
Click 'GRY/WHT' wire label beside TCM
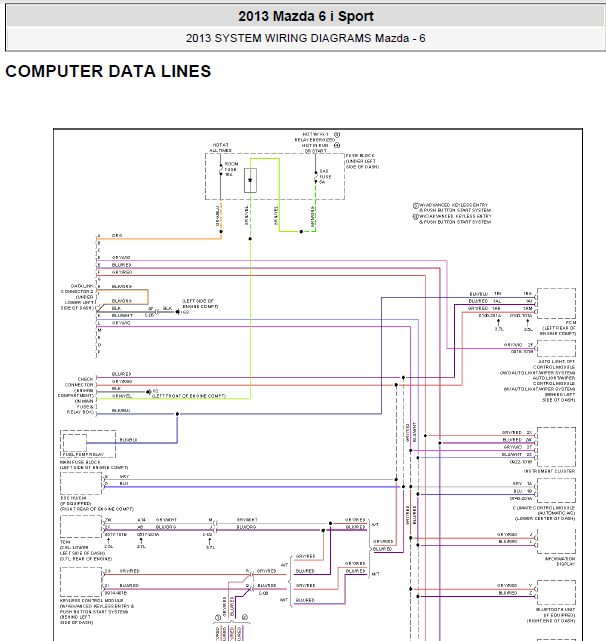tap(166, 520)
